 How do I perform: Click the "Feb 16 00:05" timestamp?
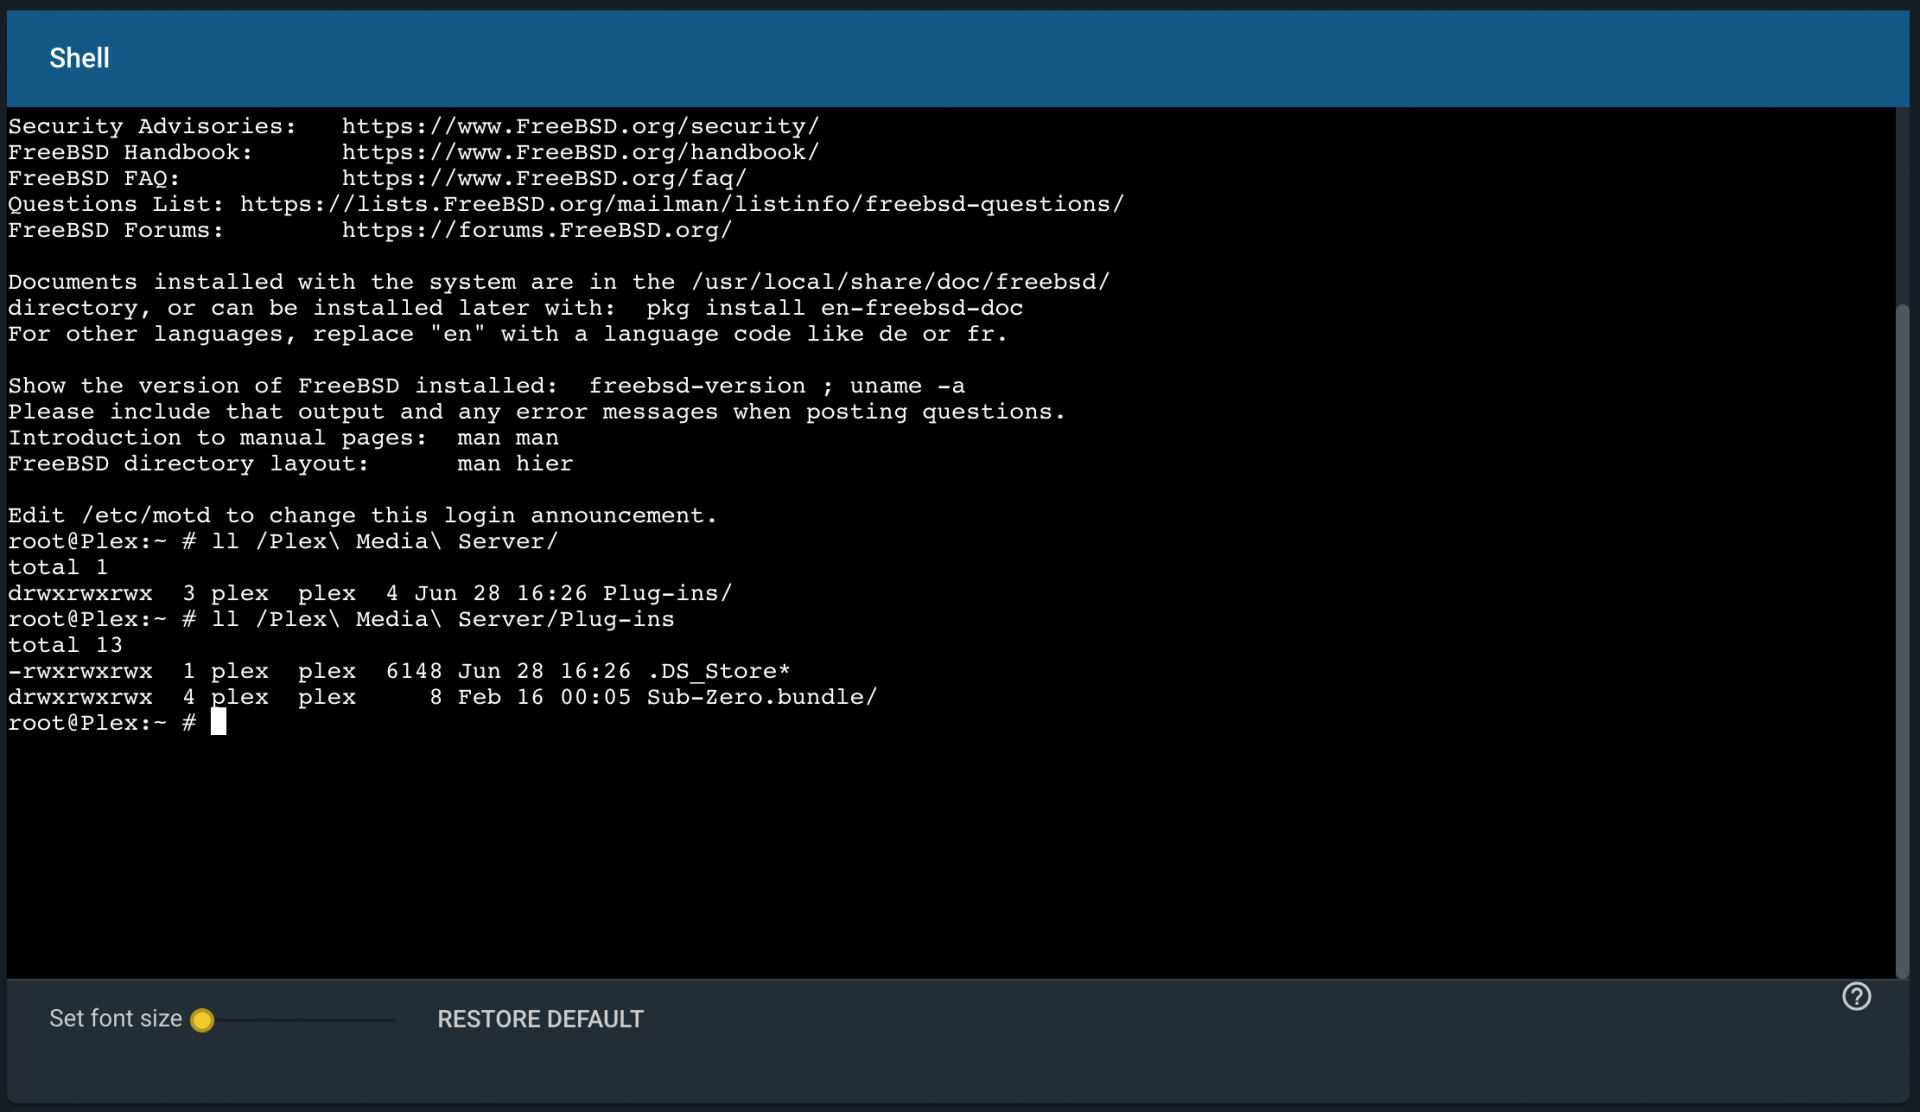(544, 697)
